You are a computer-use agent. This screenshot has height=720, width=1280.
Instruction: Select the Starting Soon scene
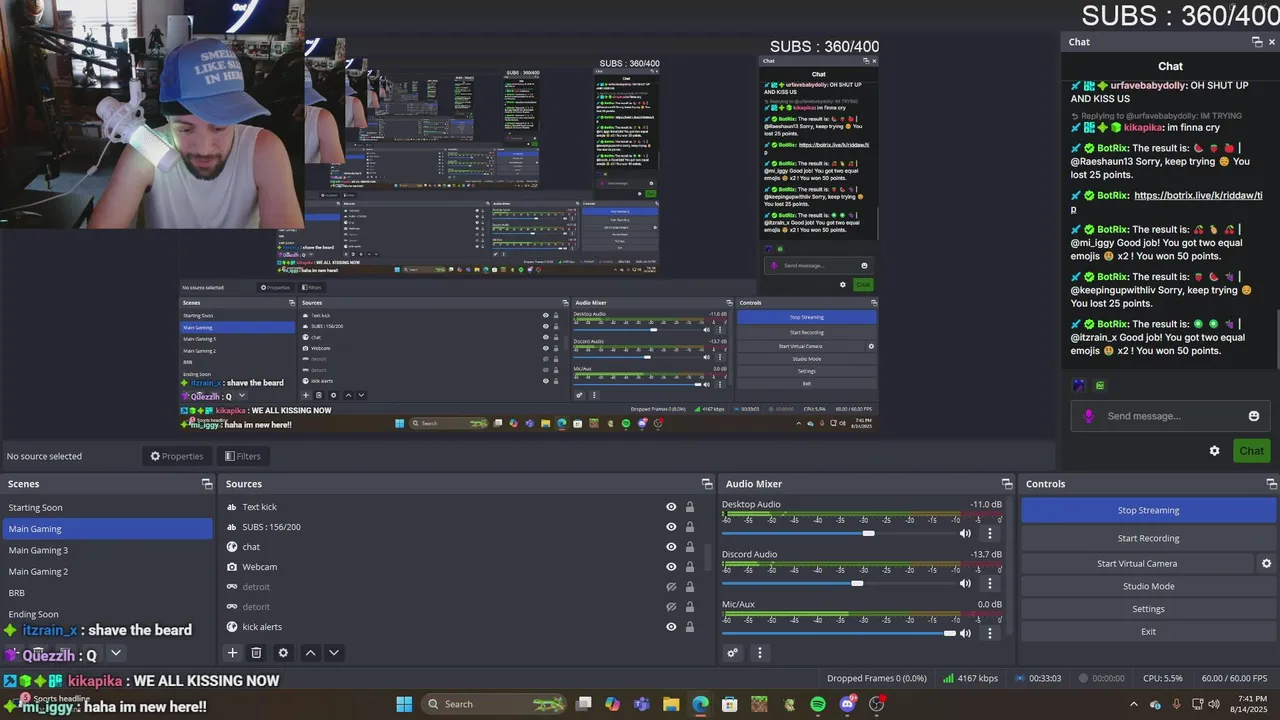(106, 507)
